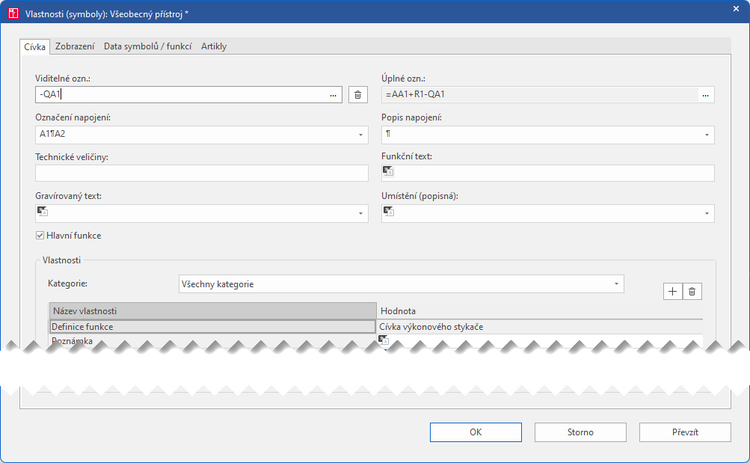Click the translation icon in Umístění (popisná) field
The height and width of the screenshot is (463, 750).
click(x=388, y=211)
